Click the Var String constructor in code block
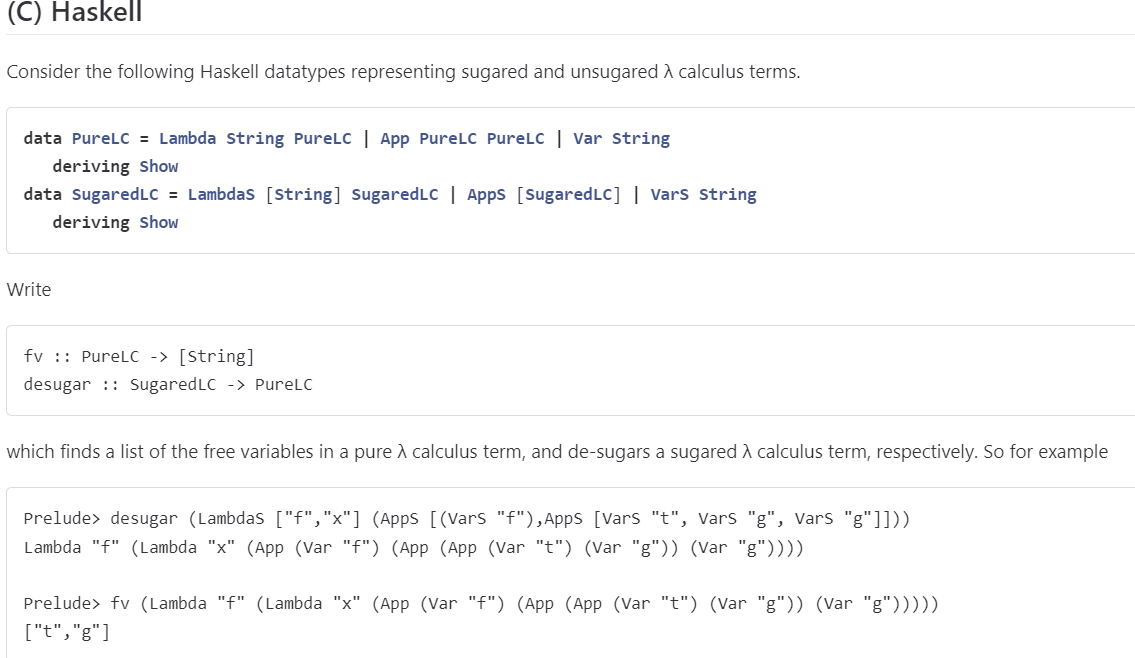Viewport: 1135px width, 658px height. coord(621,138)
